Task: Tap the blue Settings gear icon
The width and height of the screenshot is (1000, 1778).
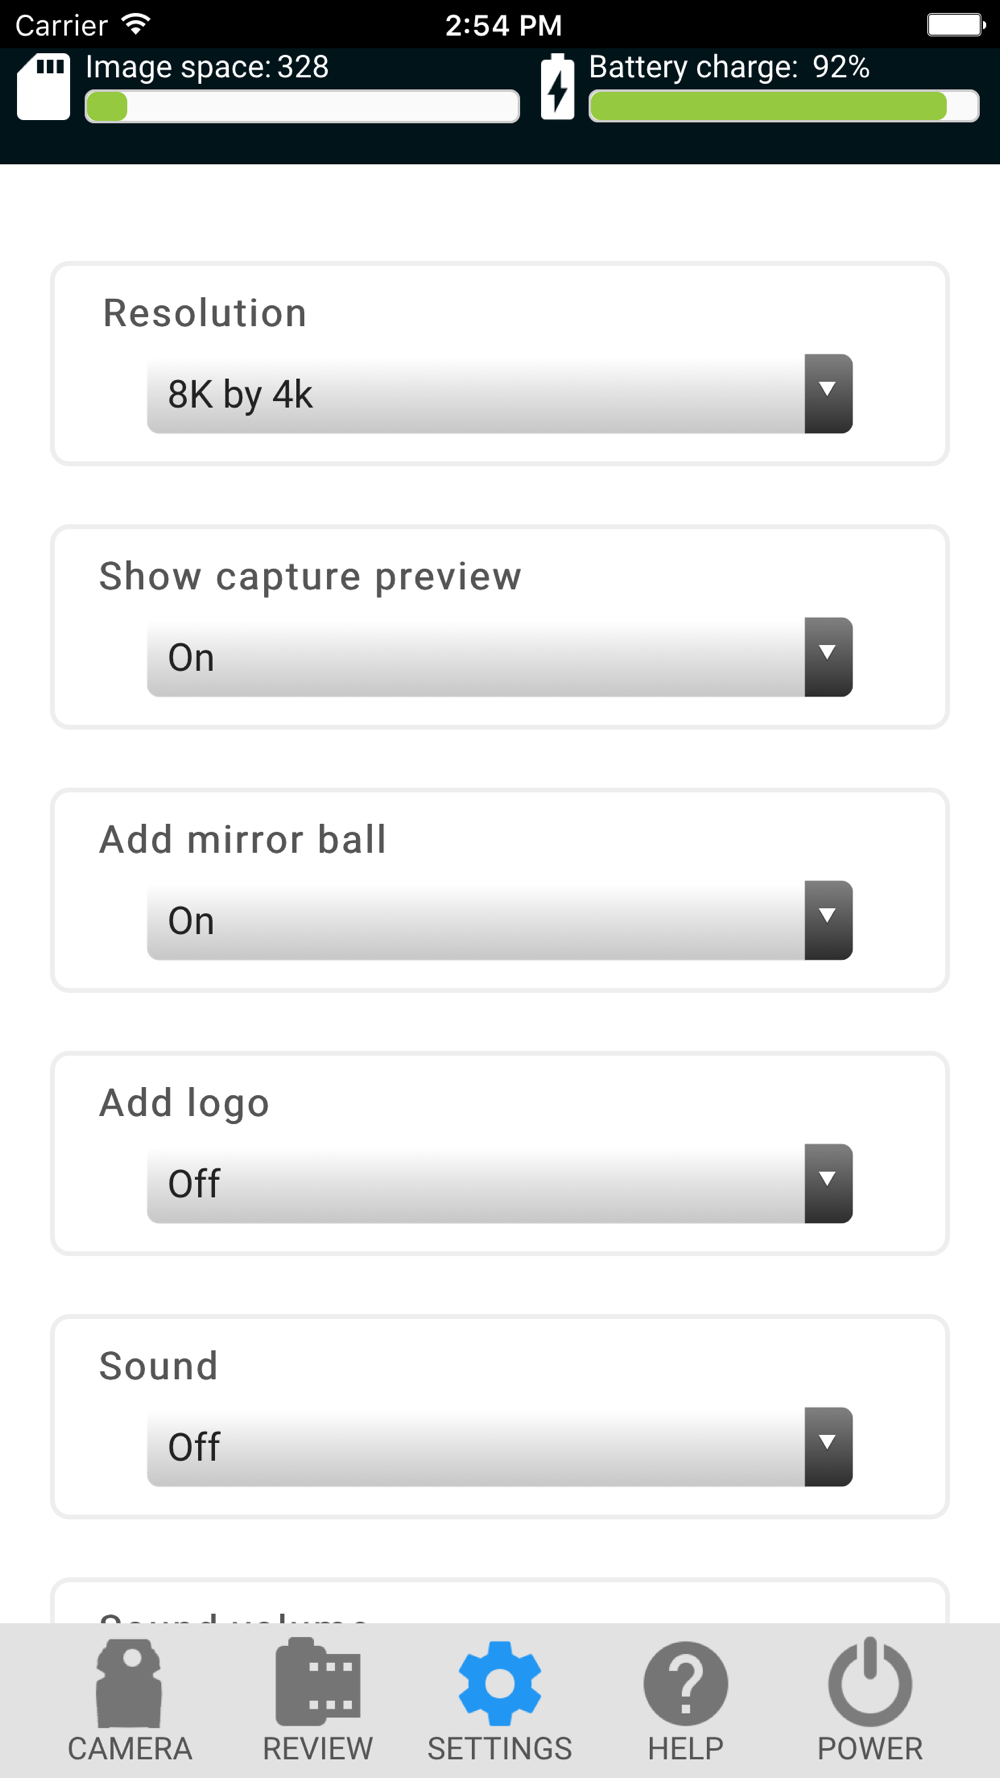Action: click(x=500, y=1683)
